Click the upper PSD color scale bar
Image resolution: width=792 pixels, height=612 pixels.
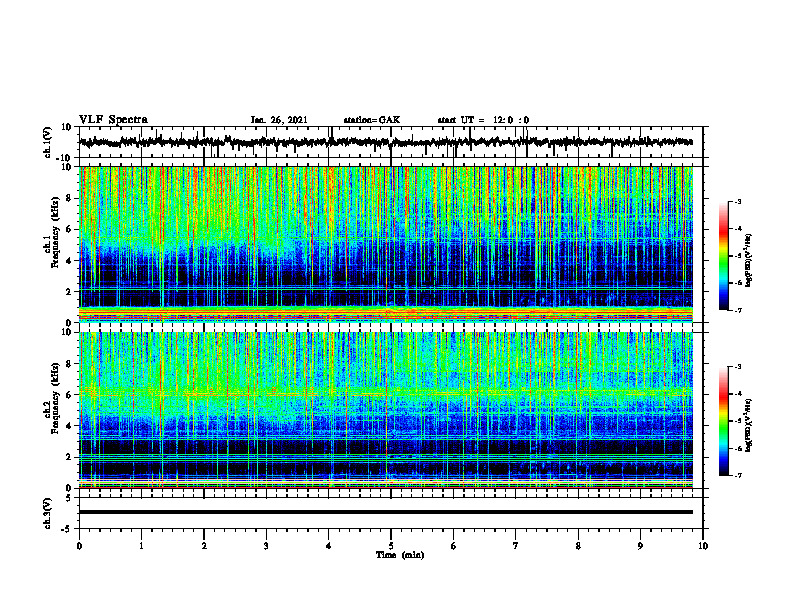(x=723, y=256)
